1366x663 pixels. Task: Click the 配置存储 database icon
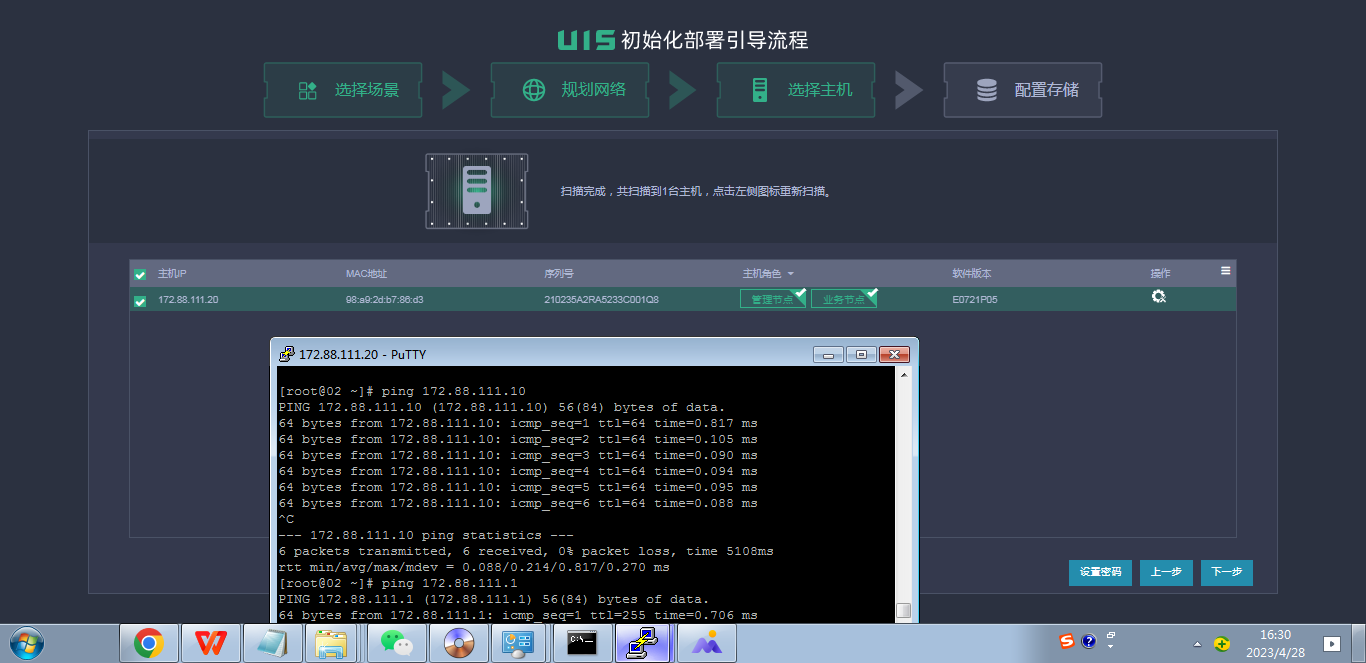tap(987, 90)
